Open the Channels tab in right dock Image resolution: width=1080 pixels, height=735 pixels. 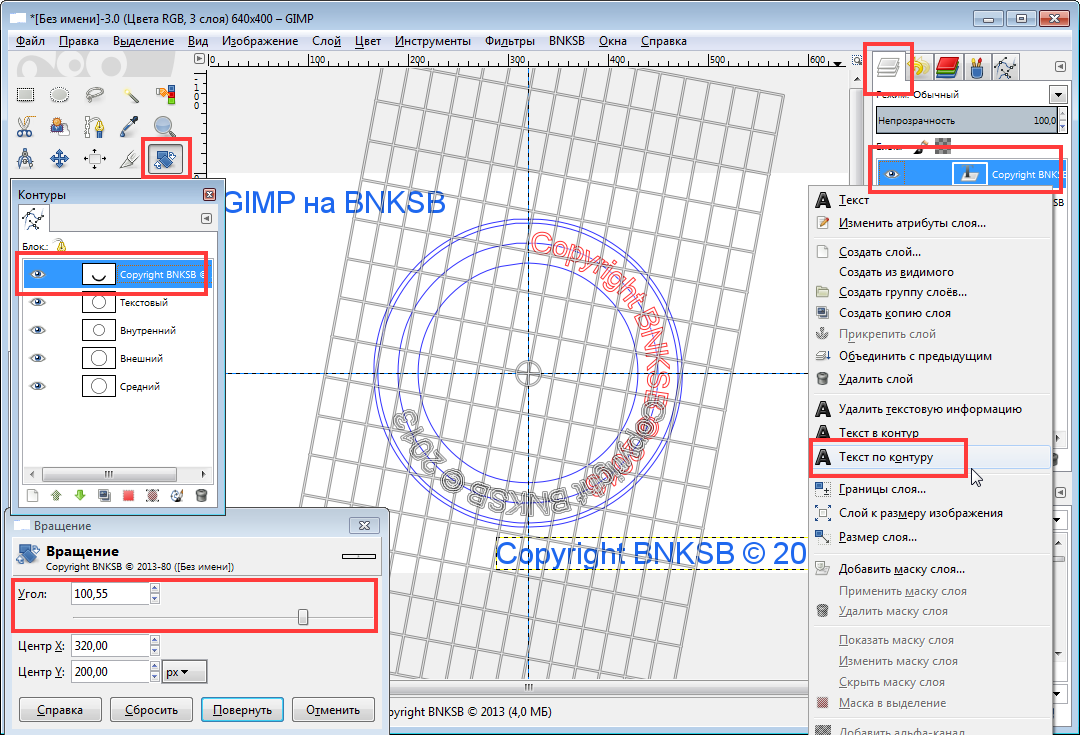[948, 68]
